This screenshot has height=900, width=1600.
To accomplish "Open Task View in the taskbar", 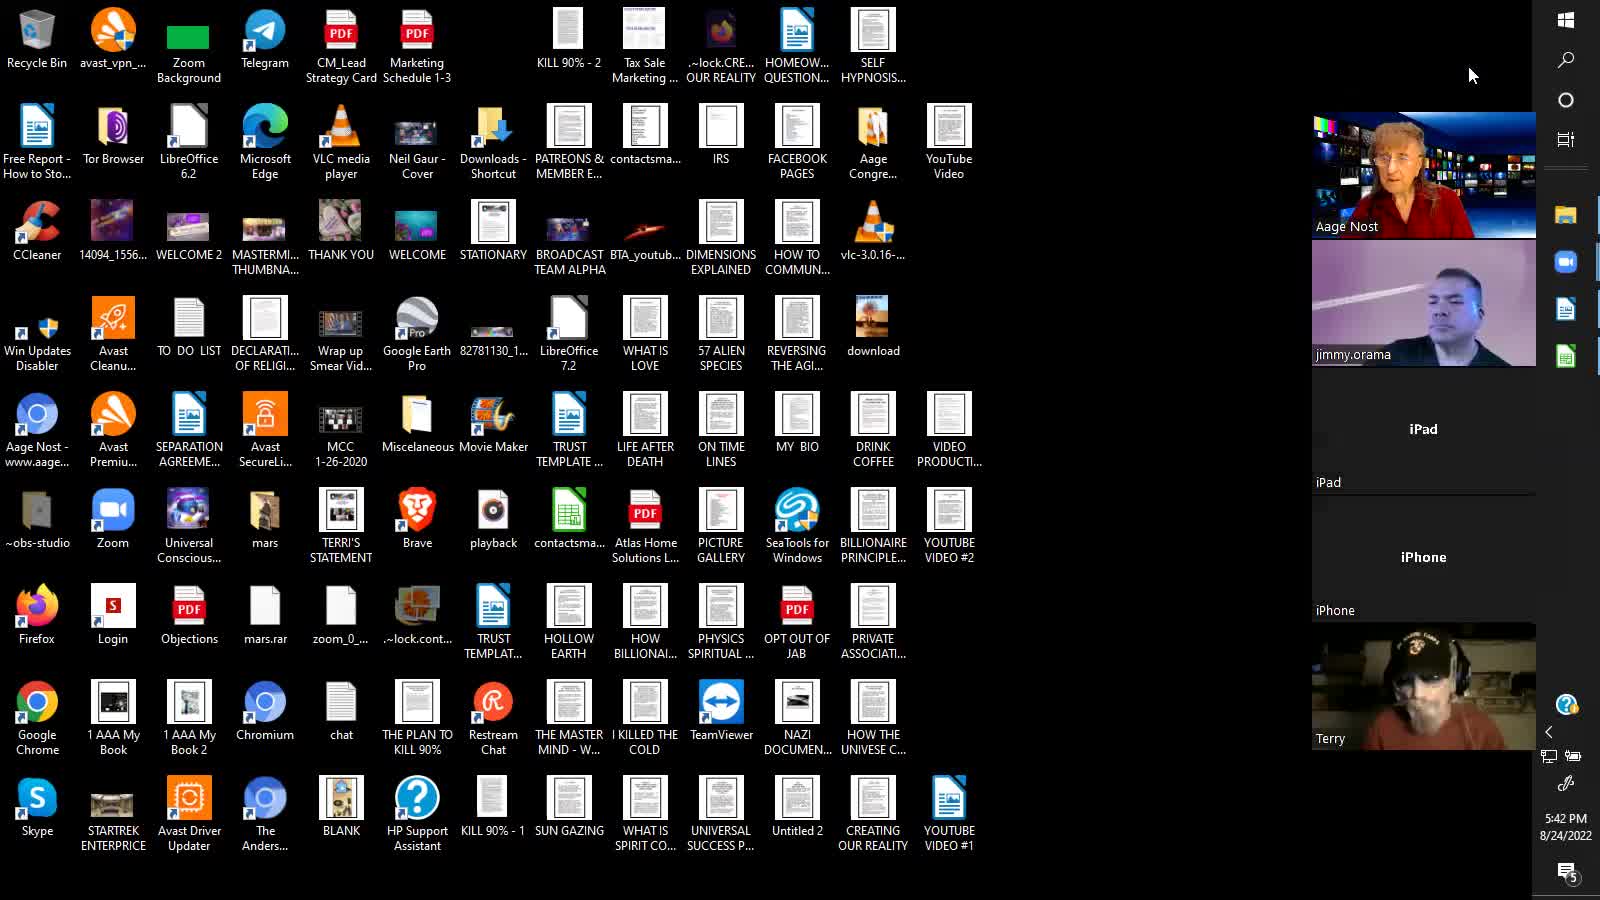I will [x=1566, y=140].
